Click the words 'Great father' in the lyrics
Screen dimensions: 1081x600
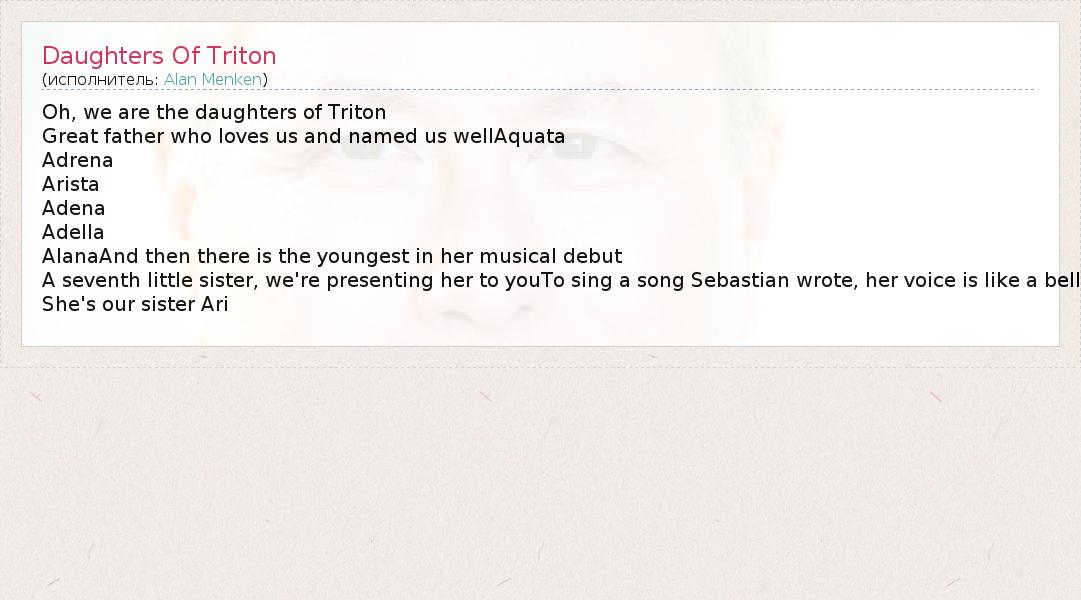[x=102, y=136]
